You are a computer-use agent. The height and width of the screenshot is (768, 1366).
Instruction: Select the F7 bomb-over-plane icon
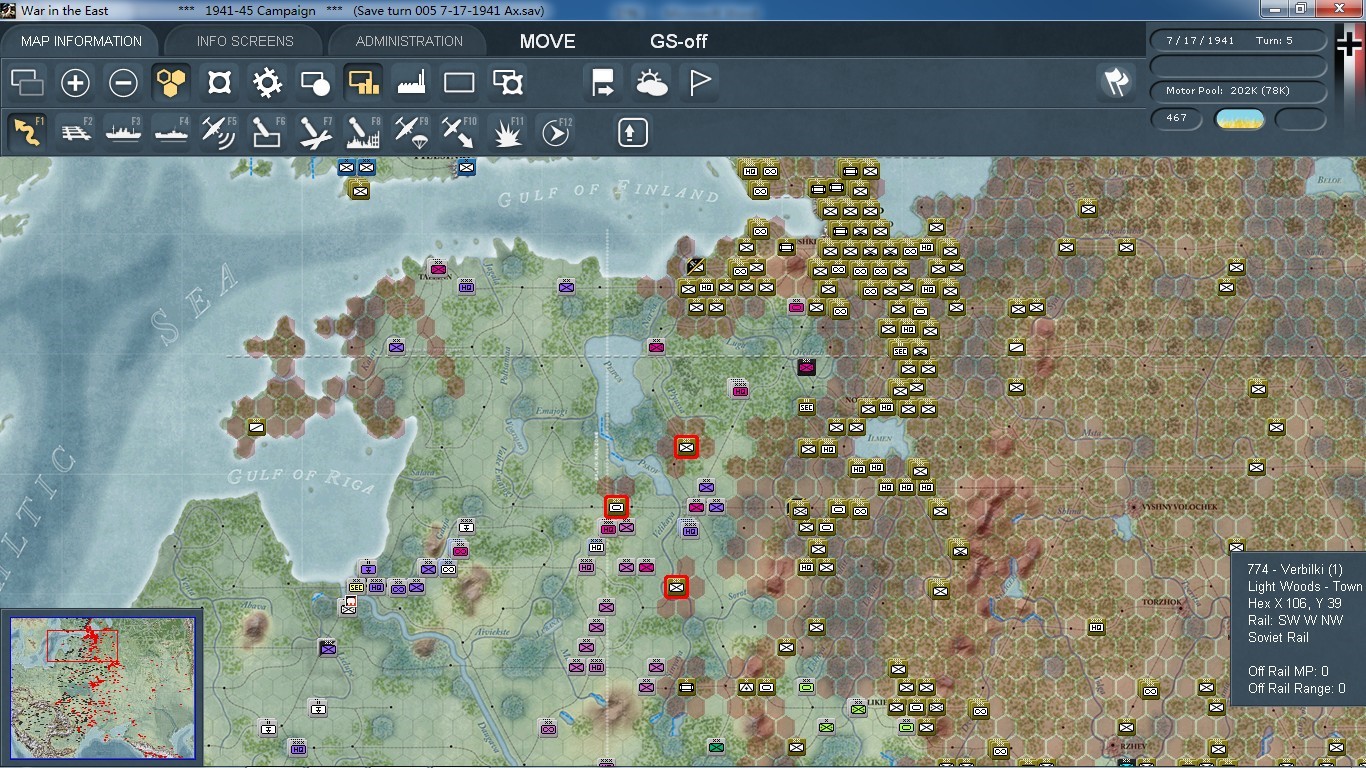(315, 131)
